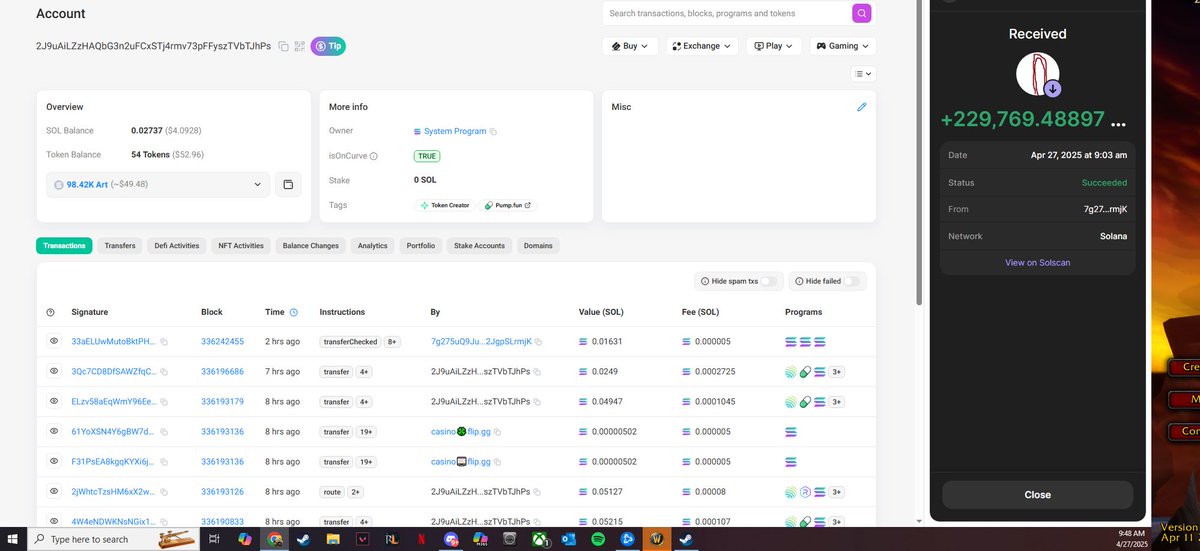Show the QR code for the account address
Image resolution: width=1200 pixels, height=551 pixels.
pyautogui.click(x=300, y=46)
